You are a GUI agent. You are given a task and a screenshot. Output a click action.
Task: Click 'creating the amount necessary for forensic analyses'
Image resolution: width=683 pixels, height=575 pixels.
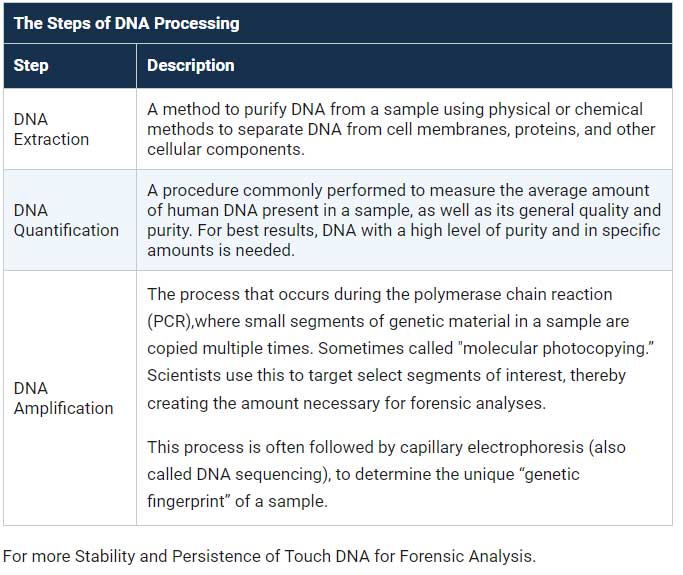[346, 403]
